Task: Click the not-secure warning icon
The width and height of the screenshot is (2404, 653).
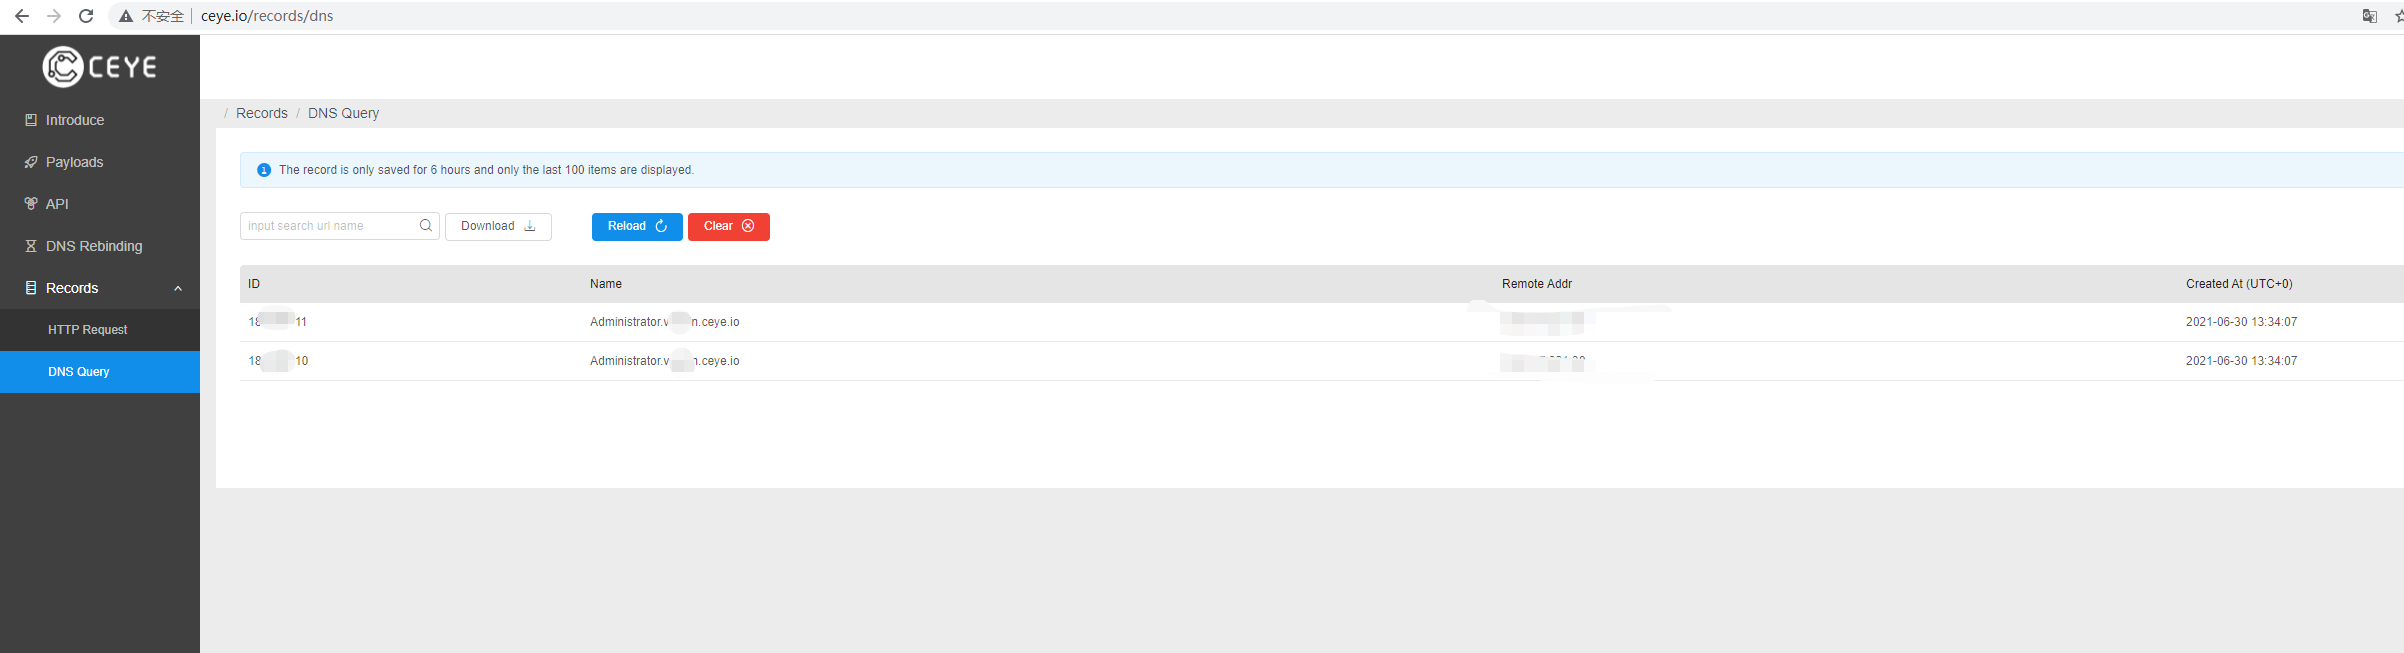Action: click(126, 16)
